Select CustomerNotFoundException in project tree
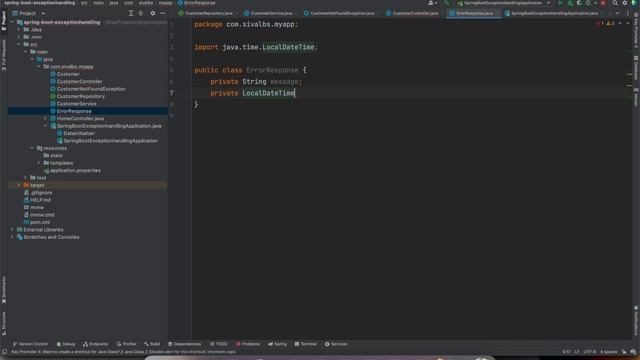 pos(91,89)
